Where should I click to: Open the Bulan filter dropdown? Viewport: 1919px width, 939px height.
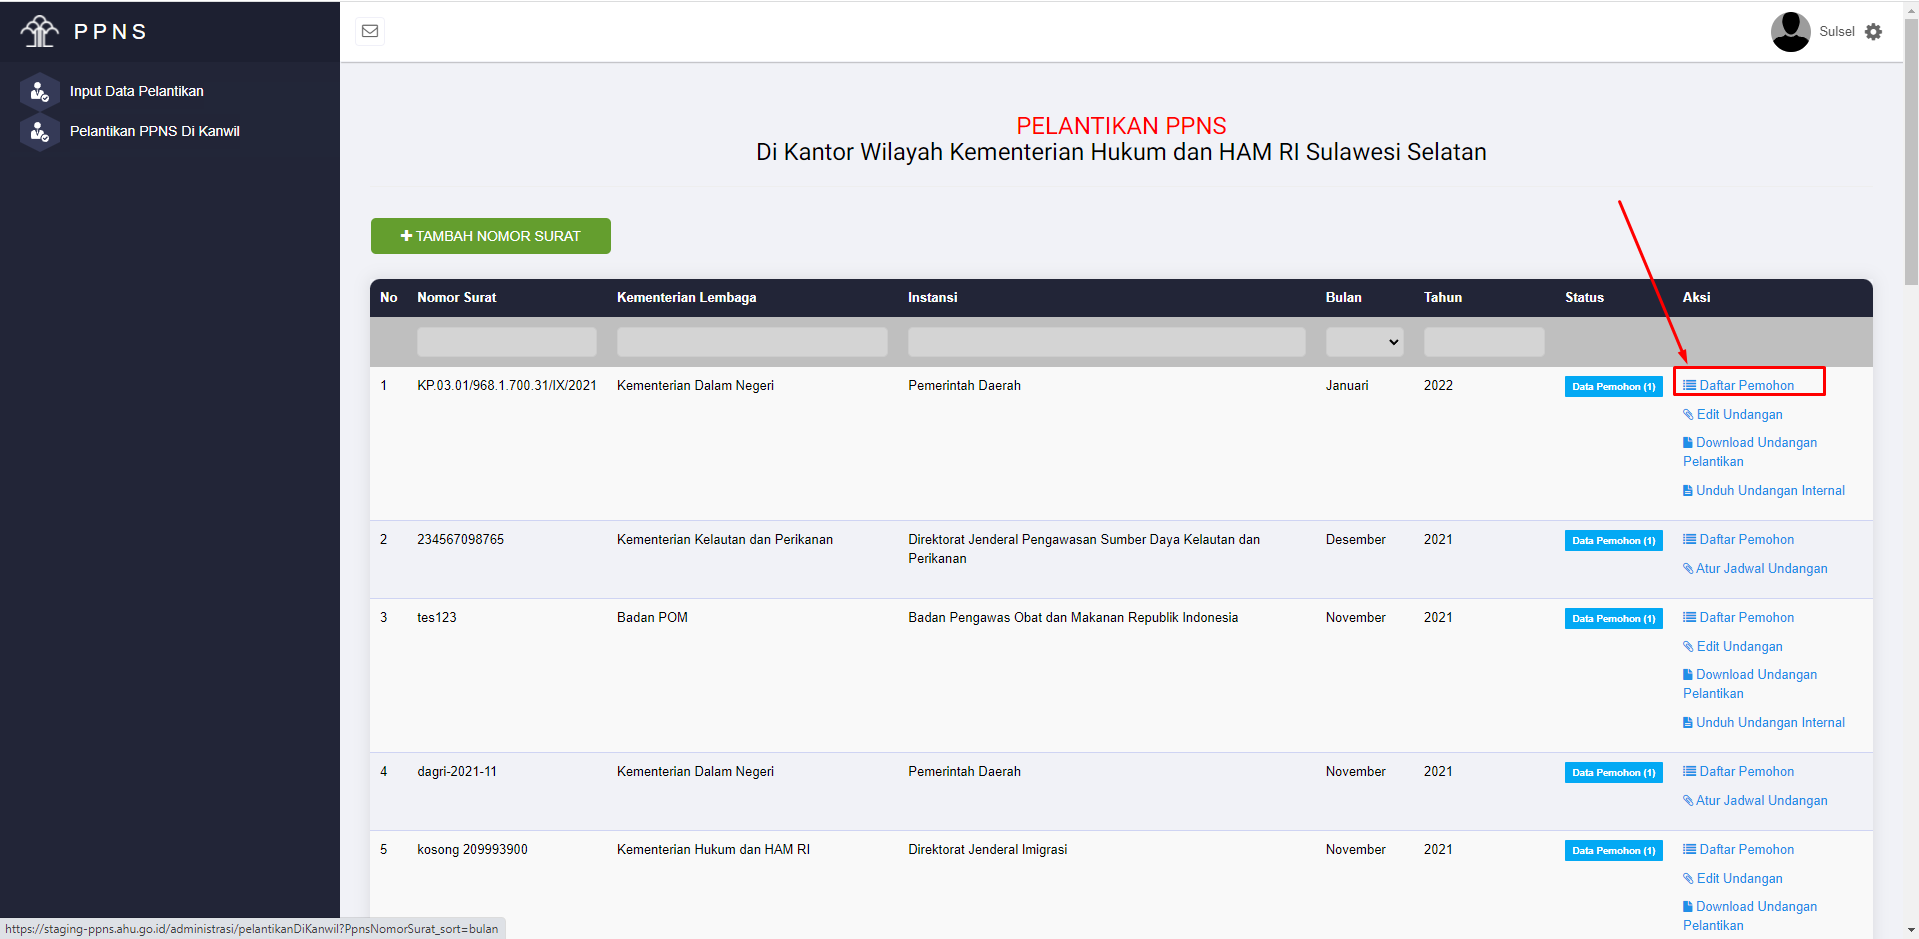[x=1364, y=342]
